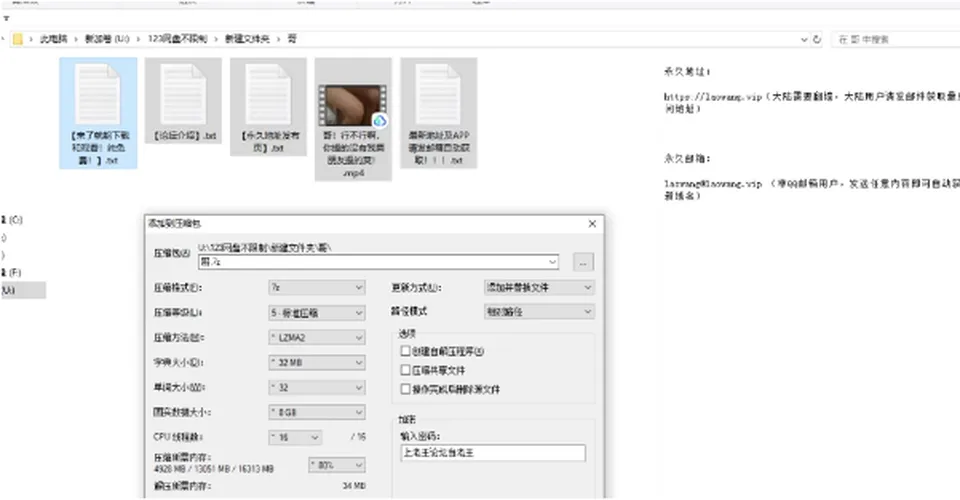Select drive (C:) in navigation pane

12,220
